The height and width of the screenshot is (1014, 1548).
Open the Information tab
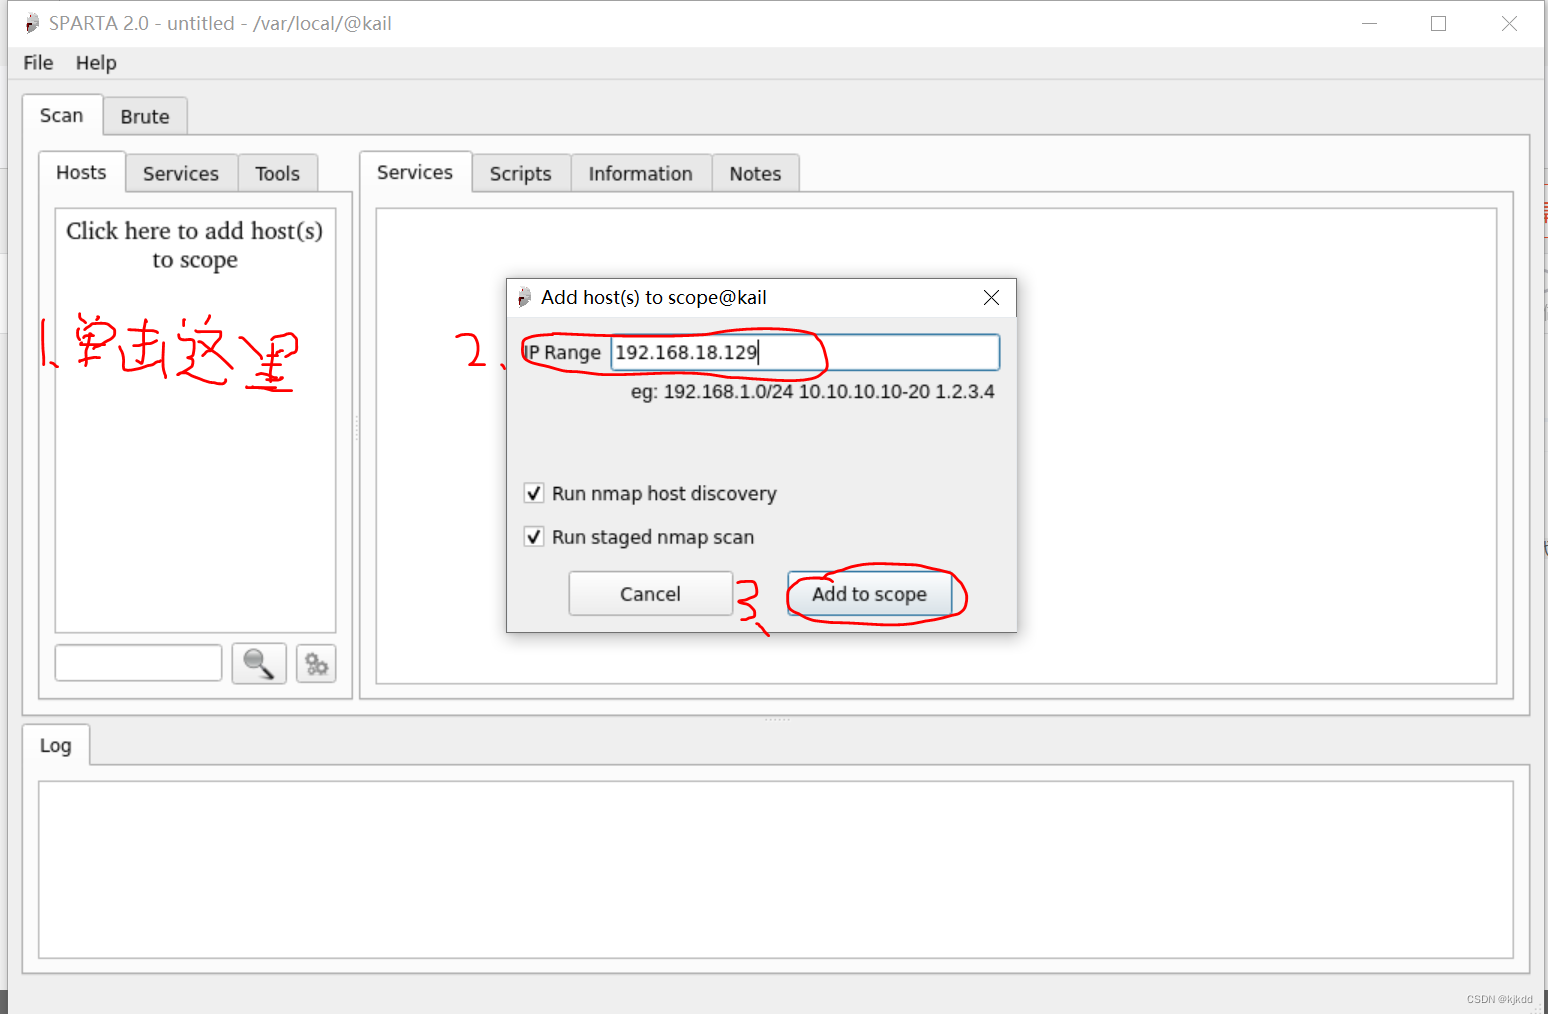641,173
